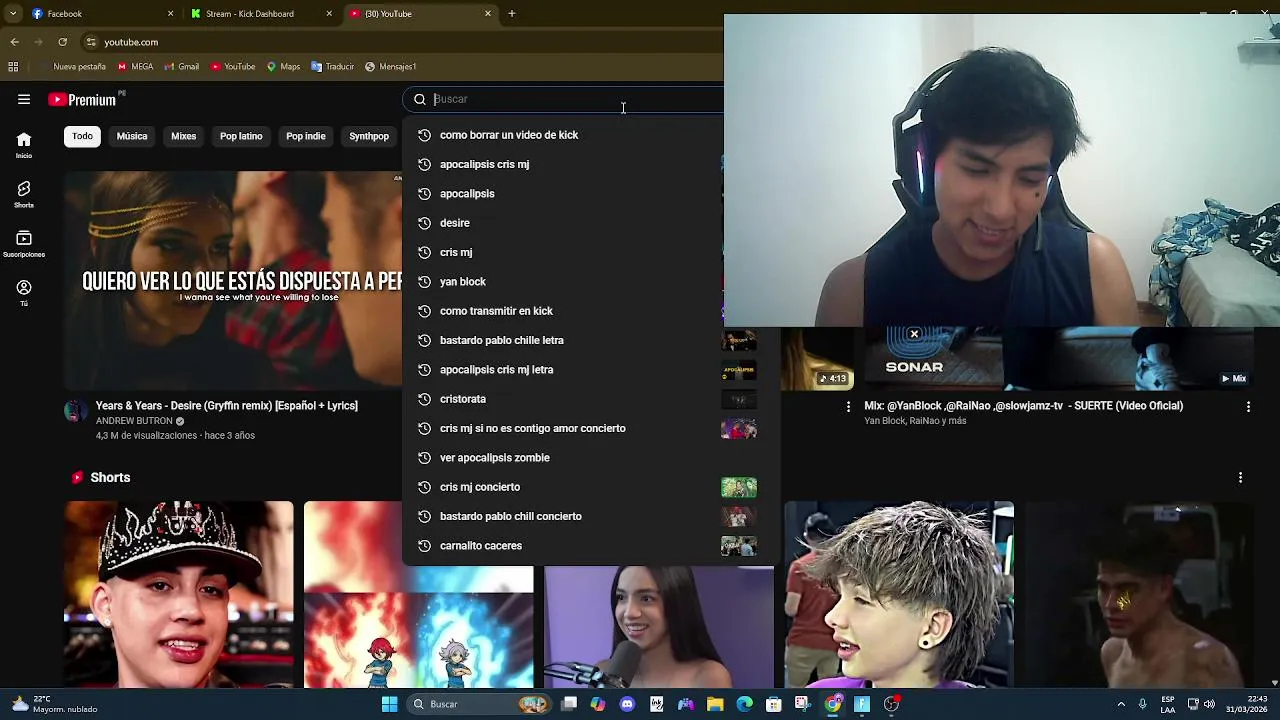The image size is (1280, 720).
Task: Click the youtube.com address bar
Action: click(x=400, y=42)
